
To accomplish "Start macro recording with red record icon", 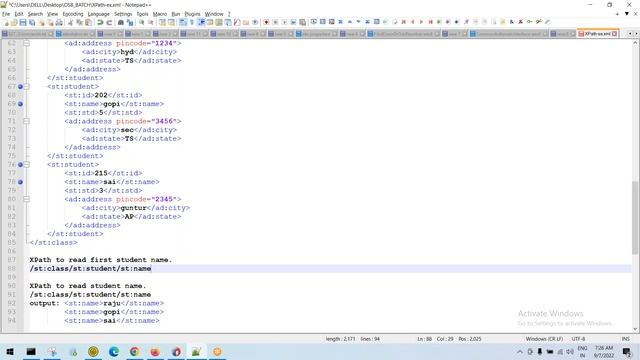I will click(x=266, y=22).
